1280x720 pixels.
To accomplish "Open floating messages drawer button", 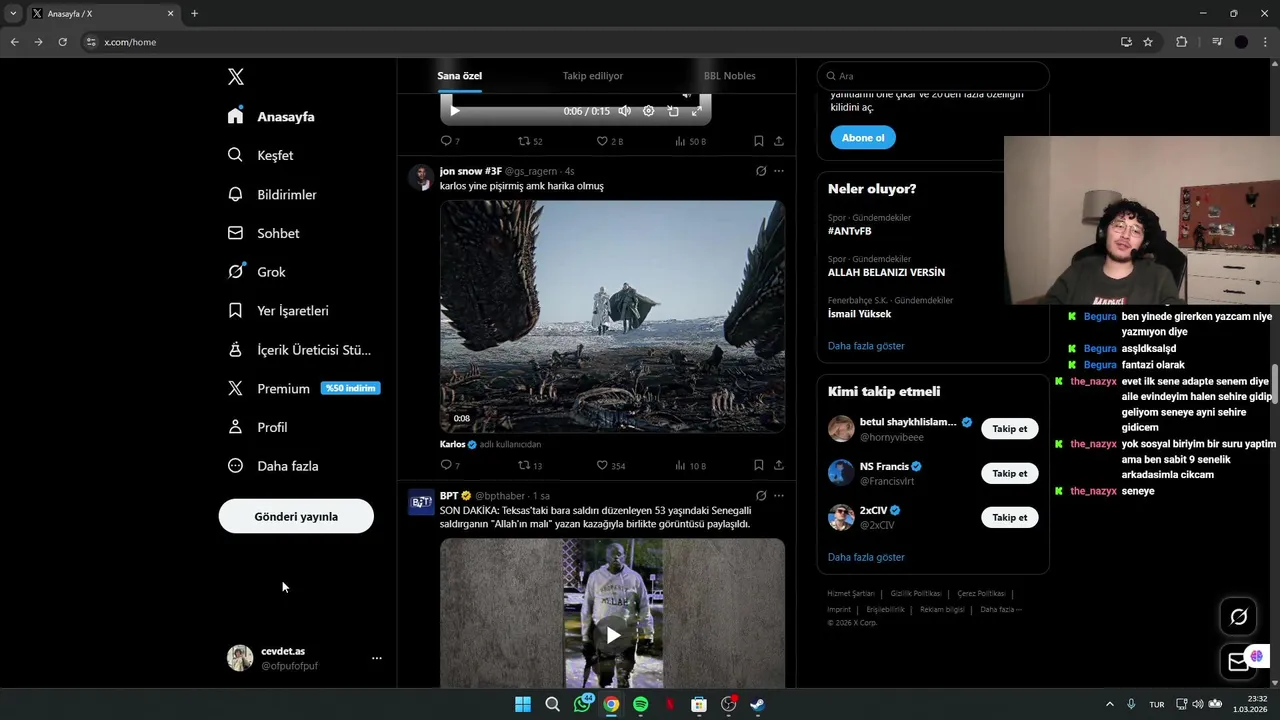I will (x=1238, y=661).
